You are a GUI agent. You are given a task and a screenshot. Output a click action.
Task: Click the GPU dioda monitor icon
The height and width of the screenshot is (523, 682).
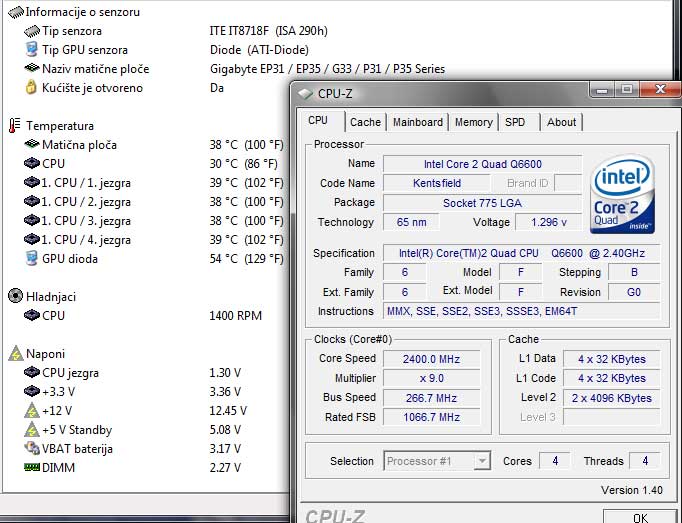[32, 259]
